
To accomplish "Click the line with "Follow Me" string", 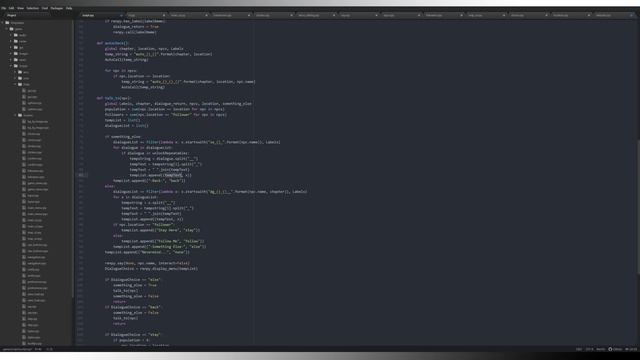I will pyautogui.click(x=163, y=241).
